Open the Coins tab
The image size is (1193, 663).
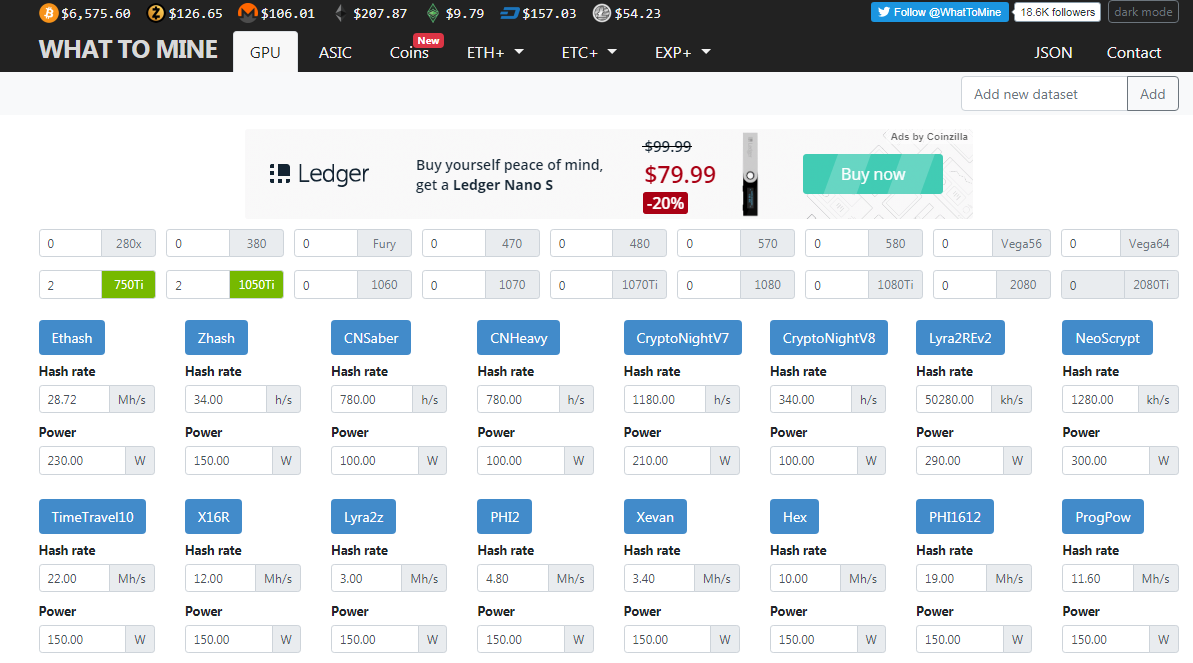[409, 53]
